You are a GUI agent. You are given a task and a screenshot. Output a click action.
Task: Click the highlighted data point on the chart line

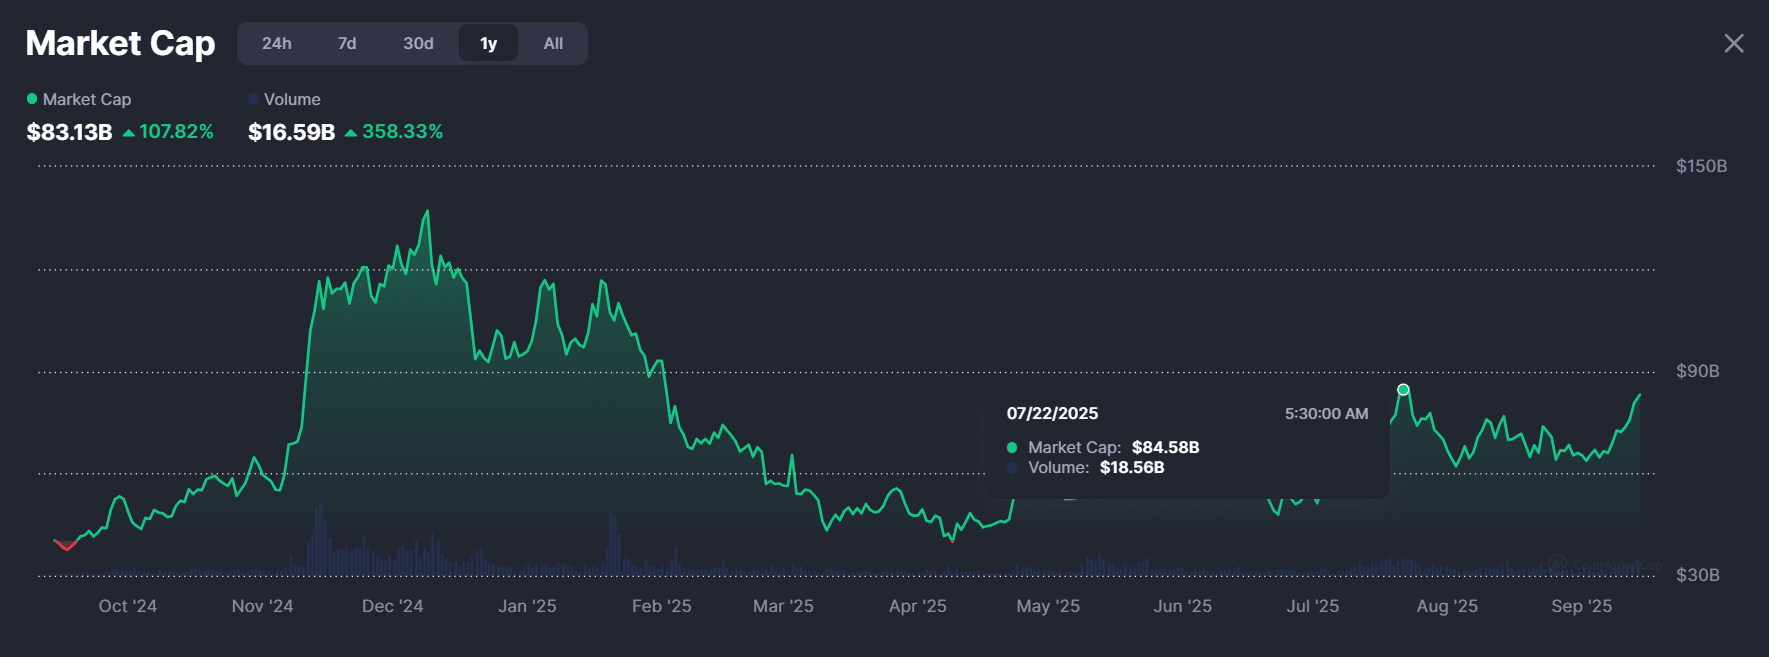(x=1403, y=390)
